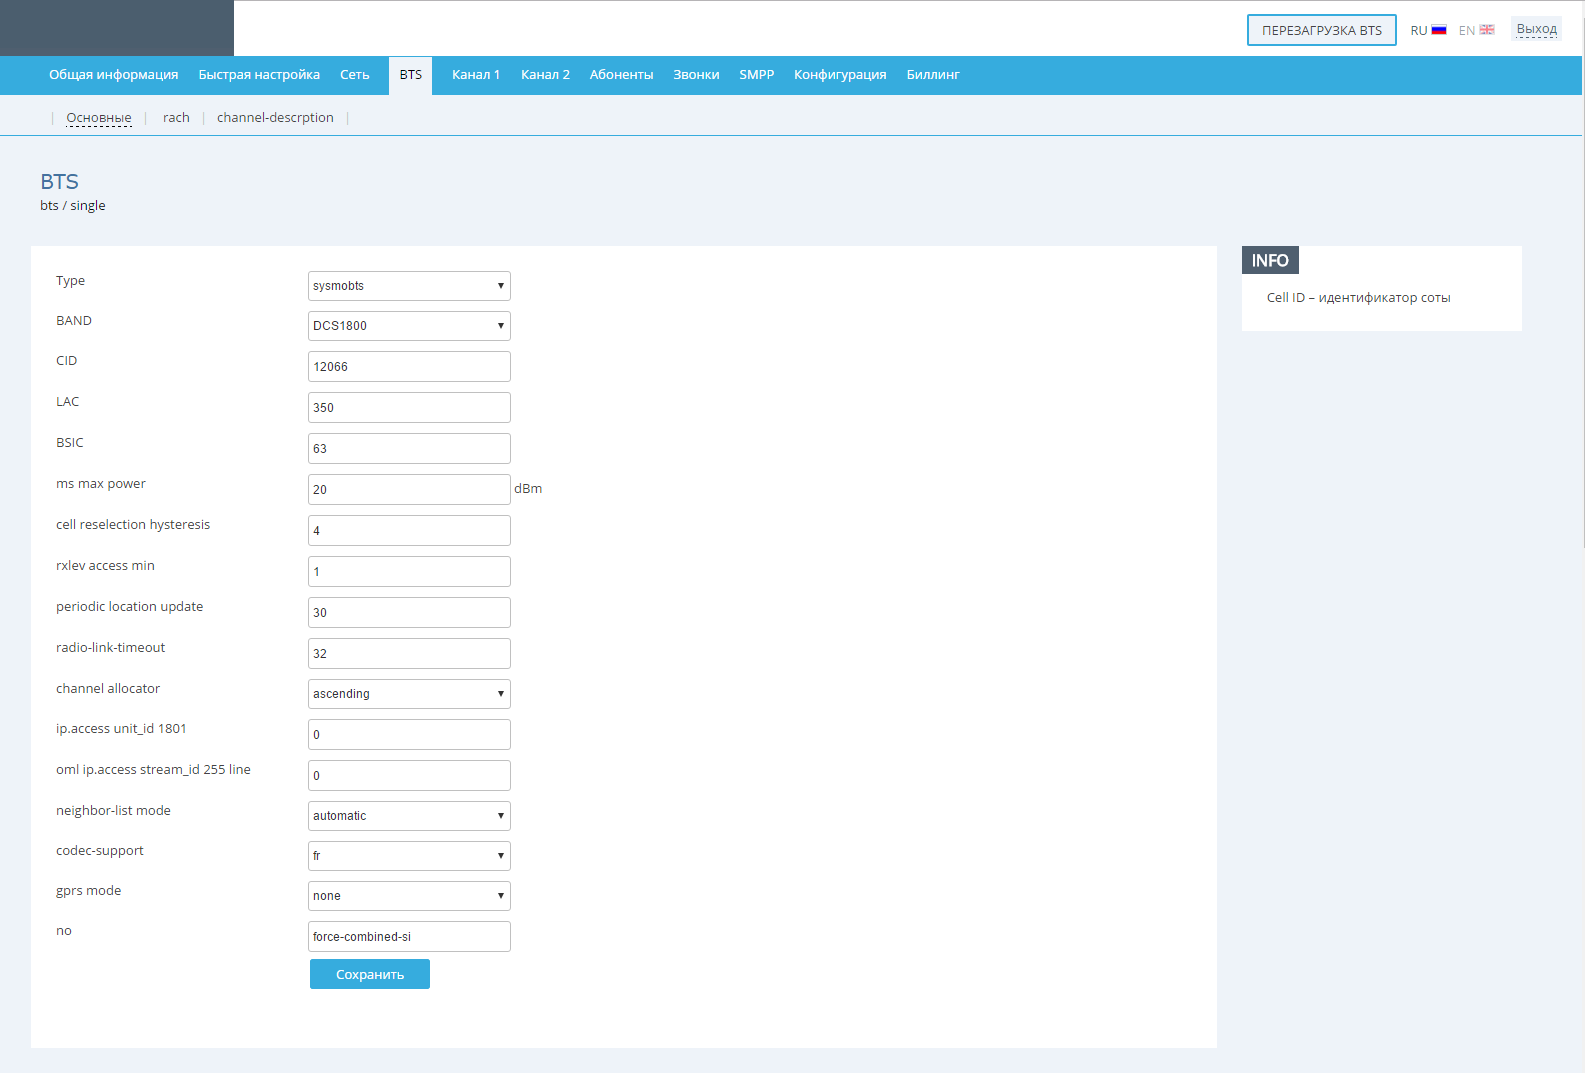The width and height of the screenshot is (1585, 1073).
Task: Open the Конфигурация tab
Action: click(840, 75)
